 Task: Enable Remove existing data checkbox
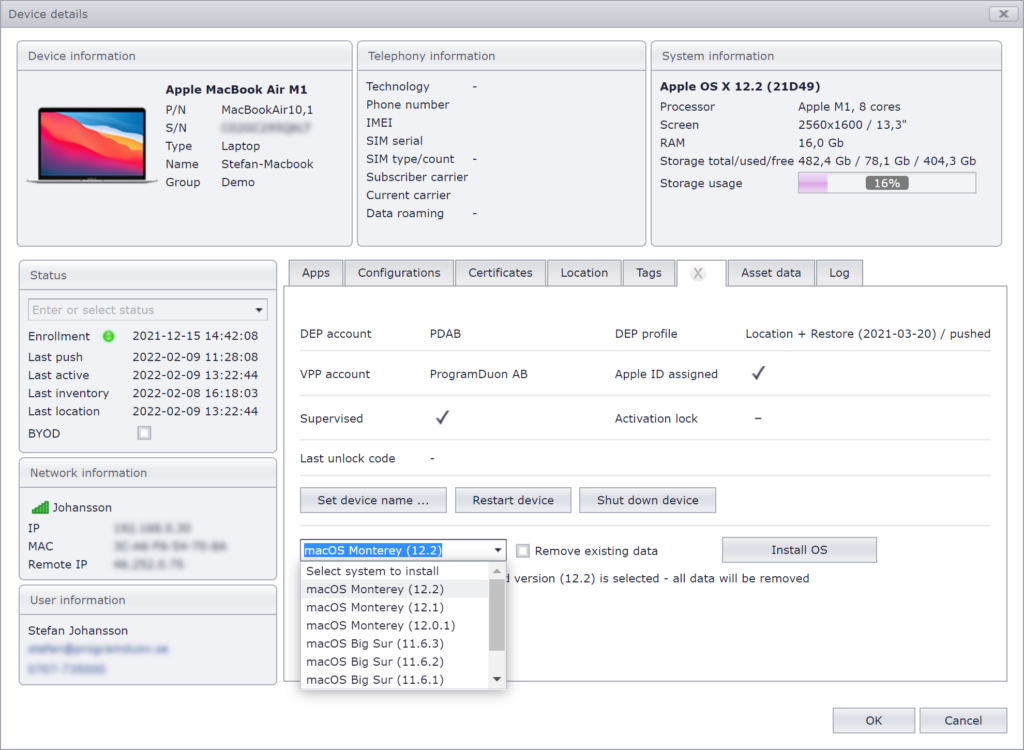(x=522, y=551)
